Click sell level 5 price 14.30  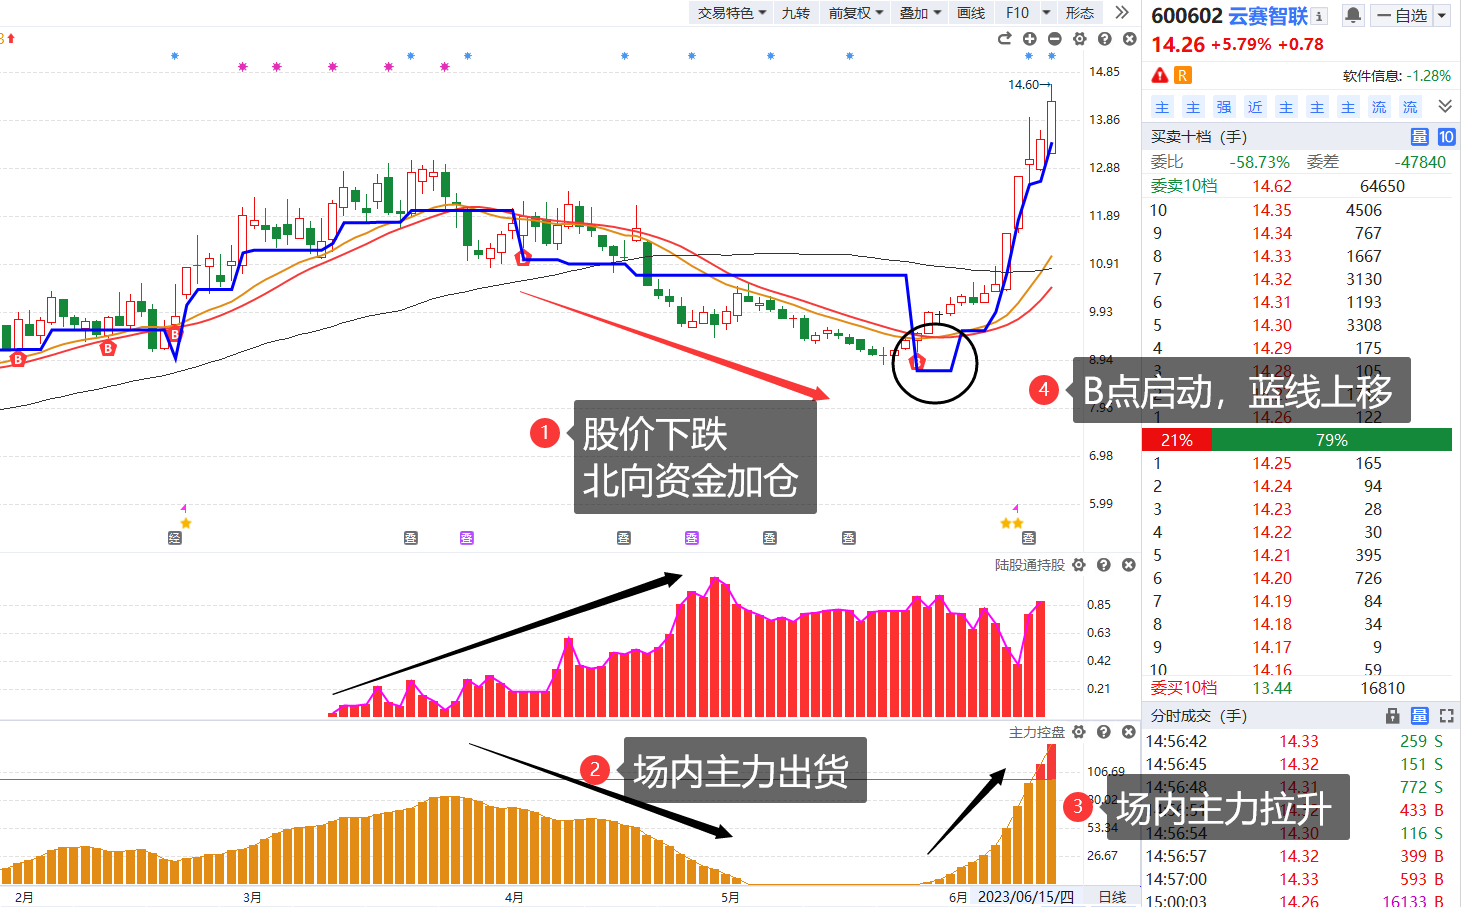coord(1272,325)
